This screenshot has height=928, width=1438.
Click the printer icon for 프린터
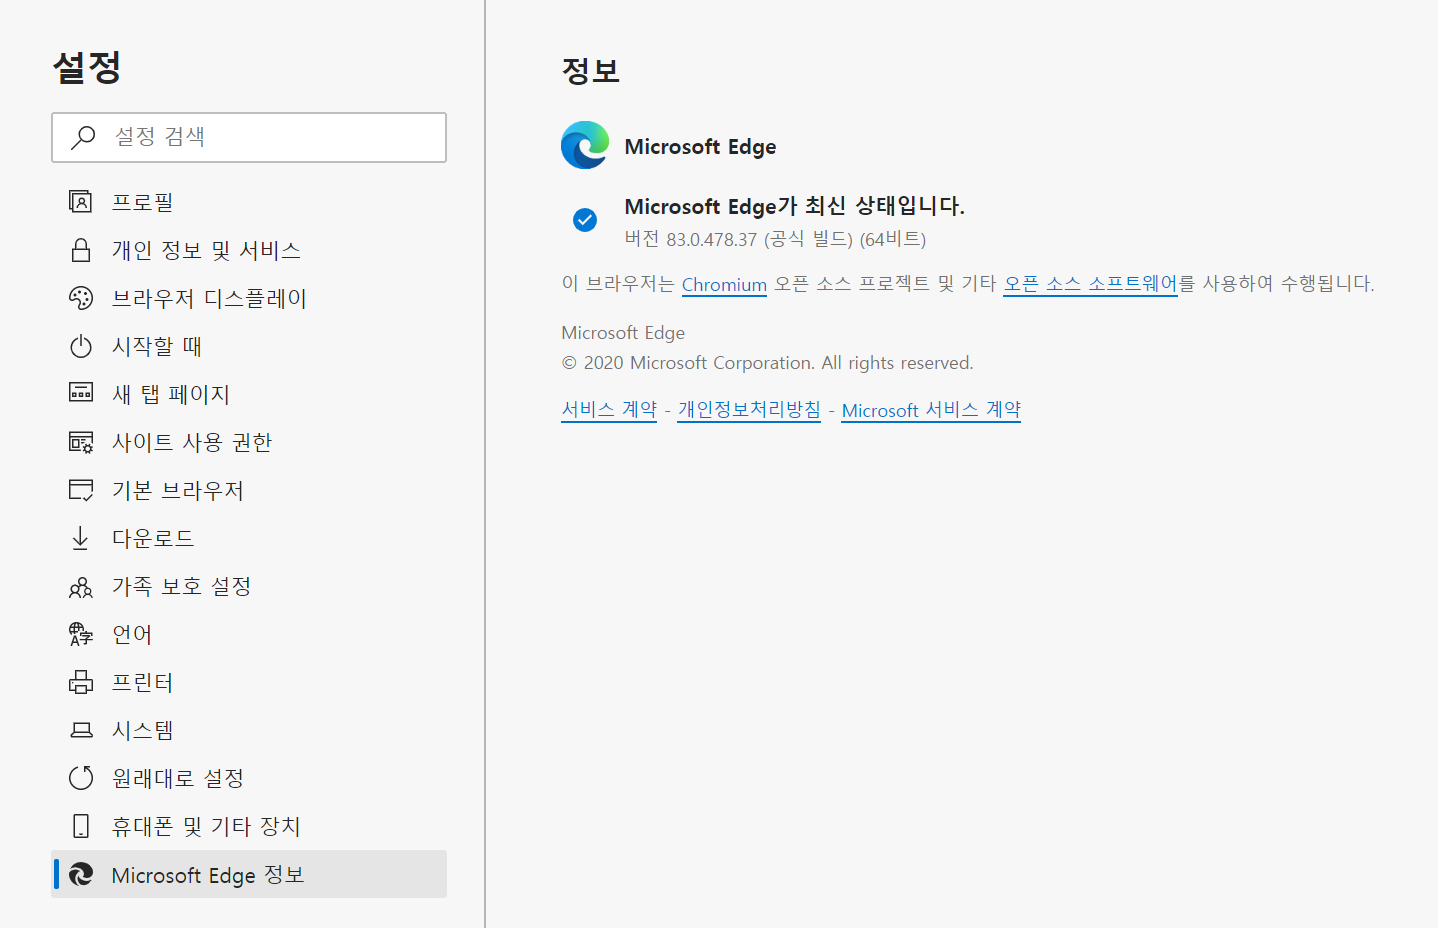coord(81,682)
